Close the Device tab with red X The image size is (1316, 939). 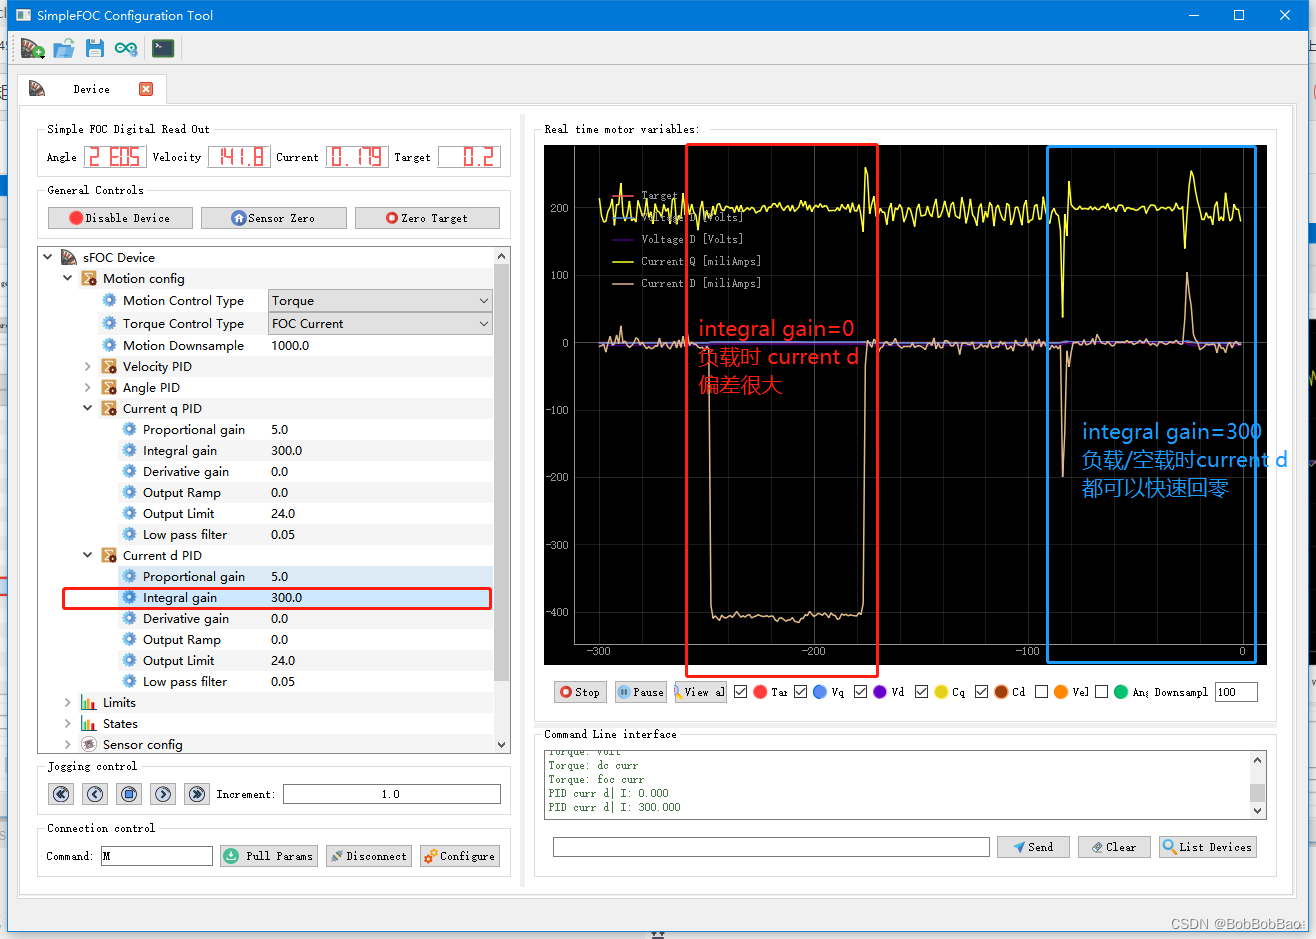pos(146,89)
